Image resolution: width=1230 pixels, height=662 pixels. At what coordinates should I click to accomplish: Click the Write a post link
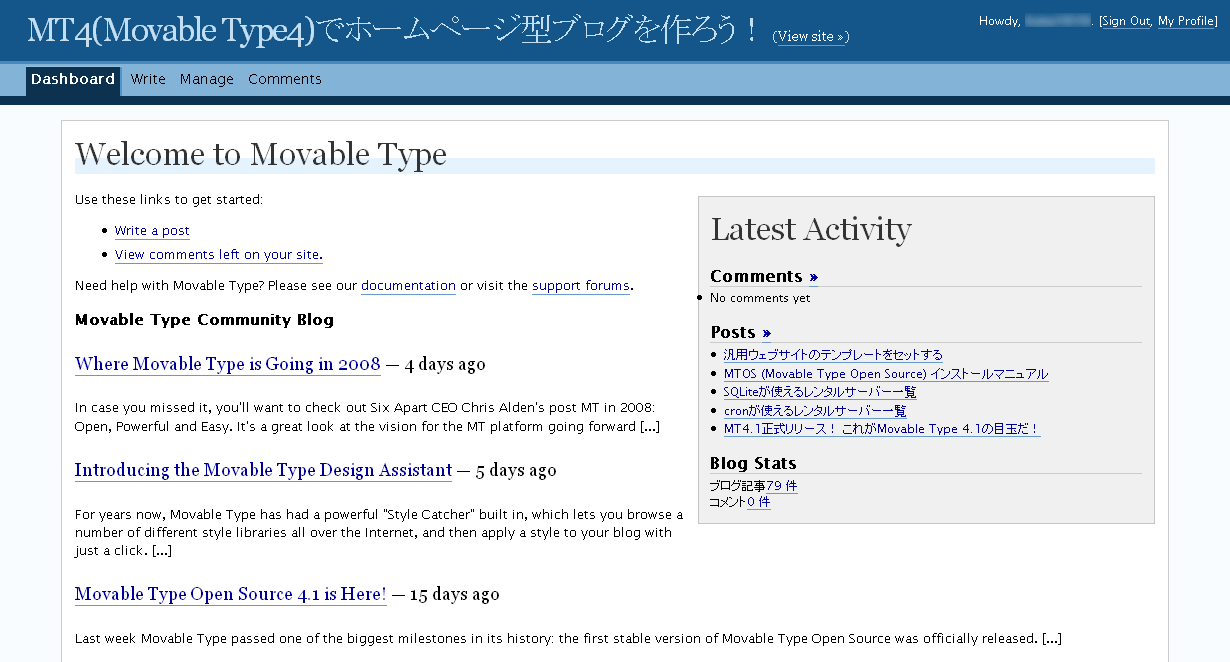point(152,231)
